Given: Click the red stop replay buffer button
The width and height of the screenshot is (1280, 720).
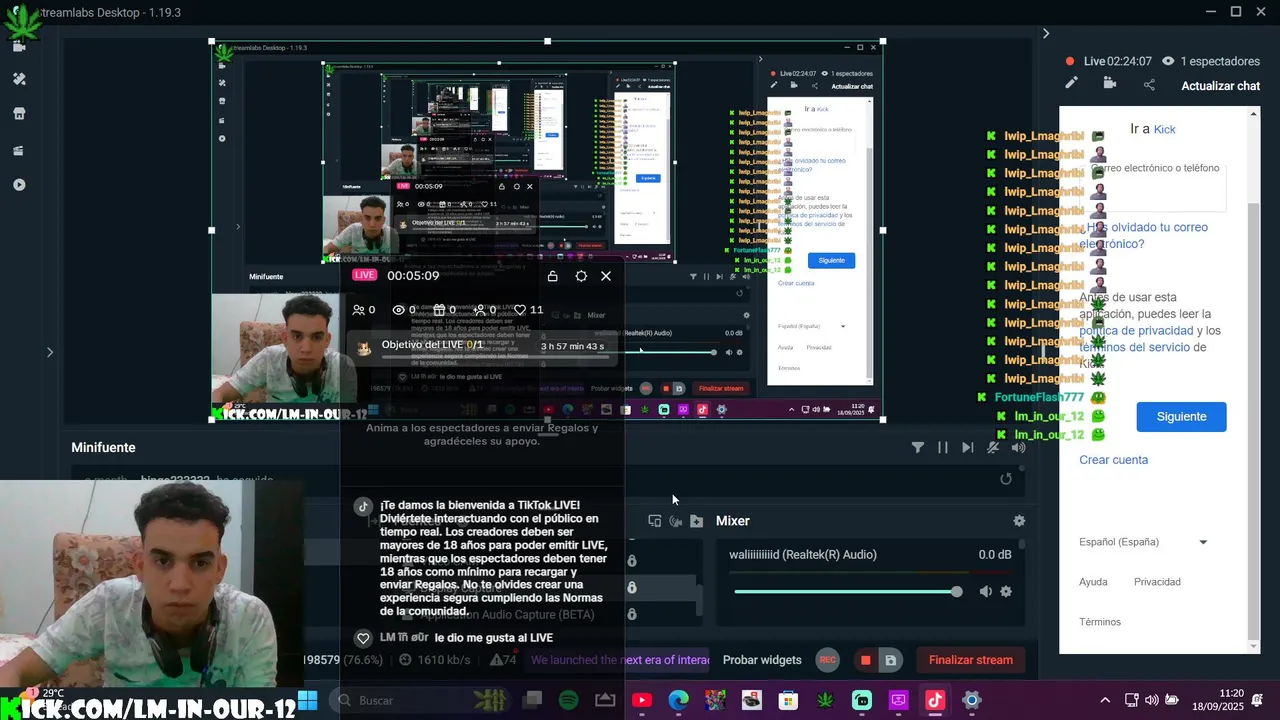Looking at the screenshot, I should 865,660.
